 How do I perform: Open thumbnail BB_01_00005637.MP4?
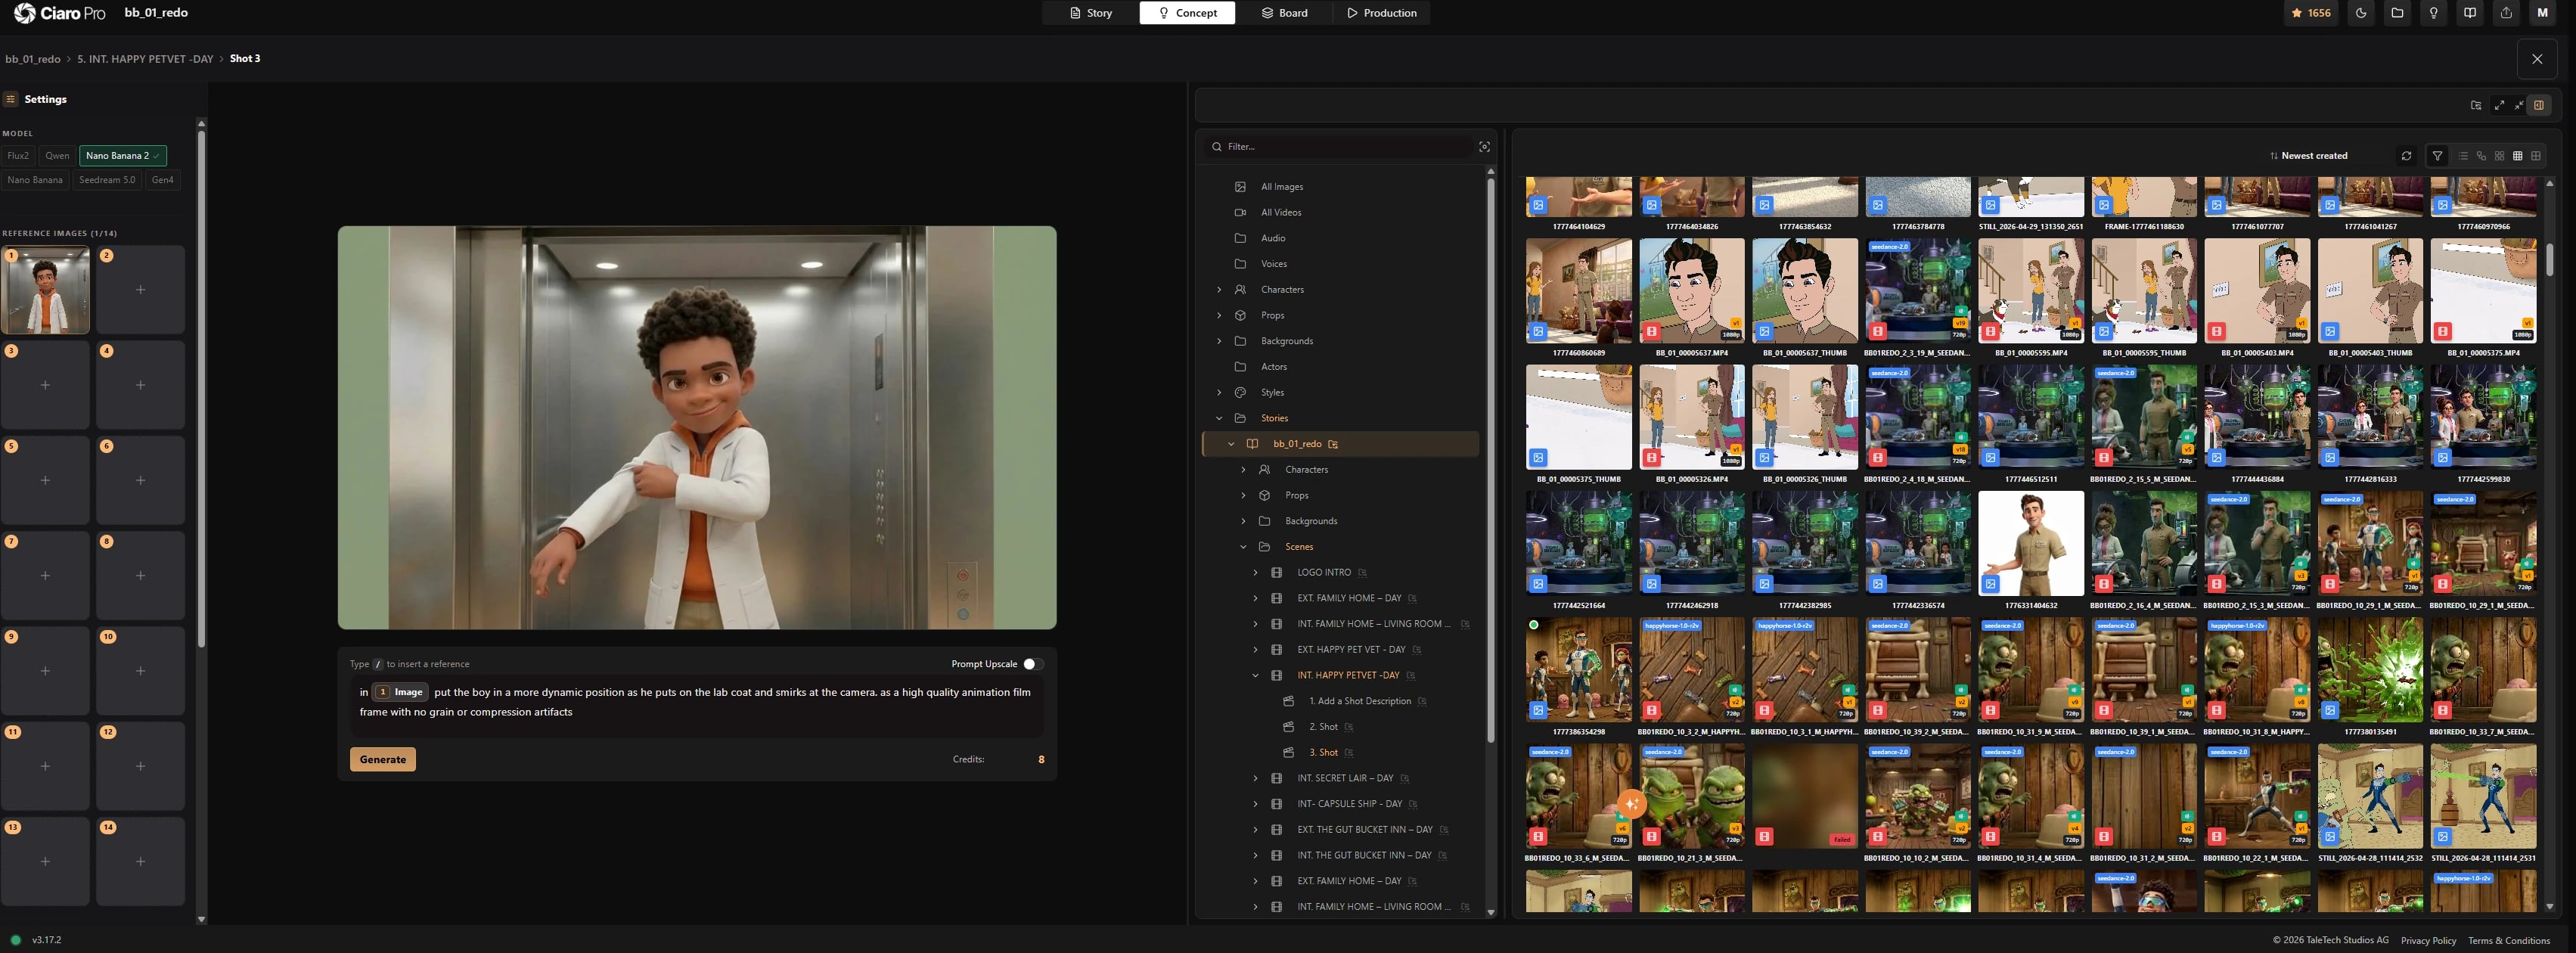pos(1691,291)
